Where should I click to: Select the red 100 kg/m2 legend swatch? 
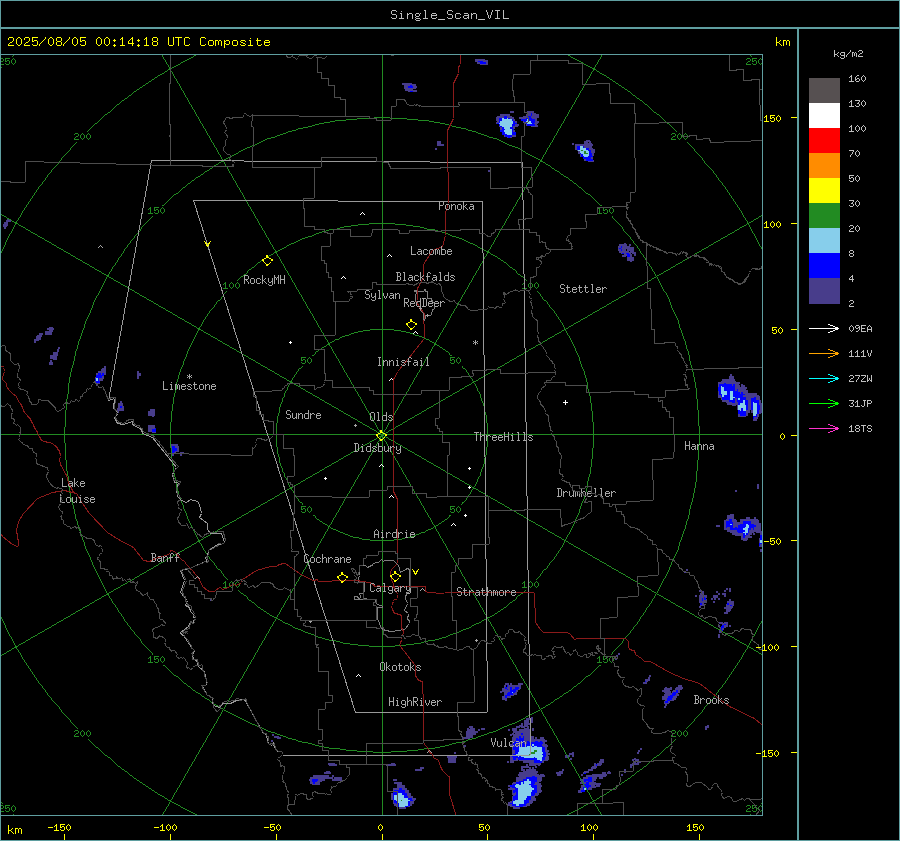point(824,141)
